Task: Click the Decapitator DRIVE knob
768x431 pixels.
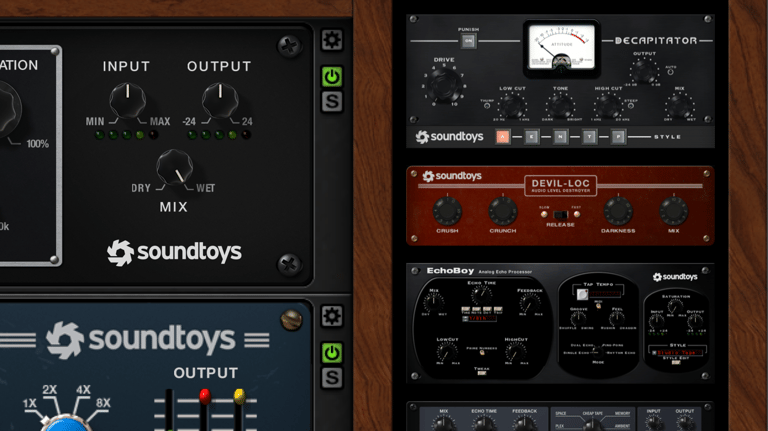Action: pyautogui.click(x=444, y=85)
